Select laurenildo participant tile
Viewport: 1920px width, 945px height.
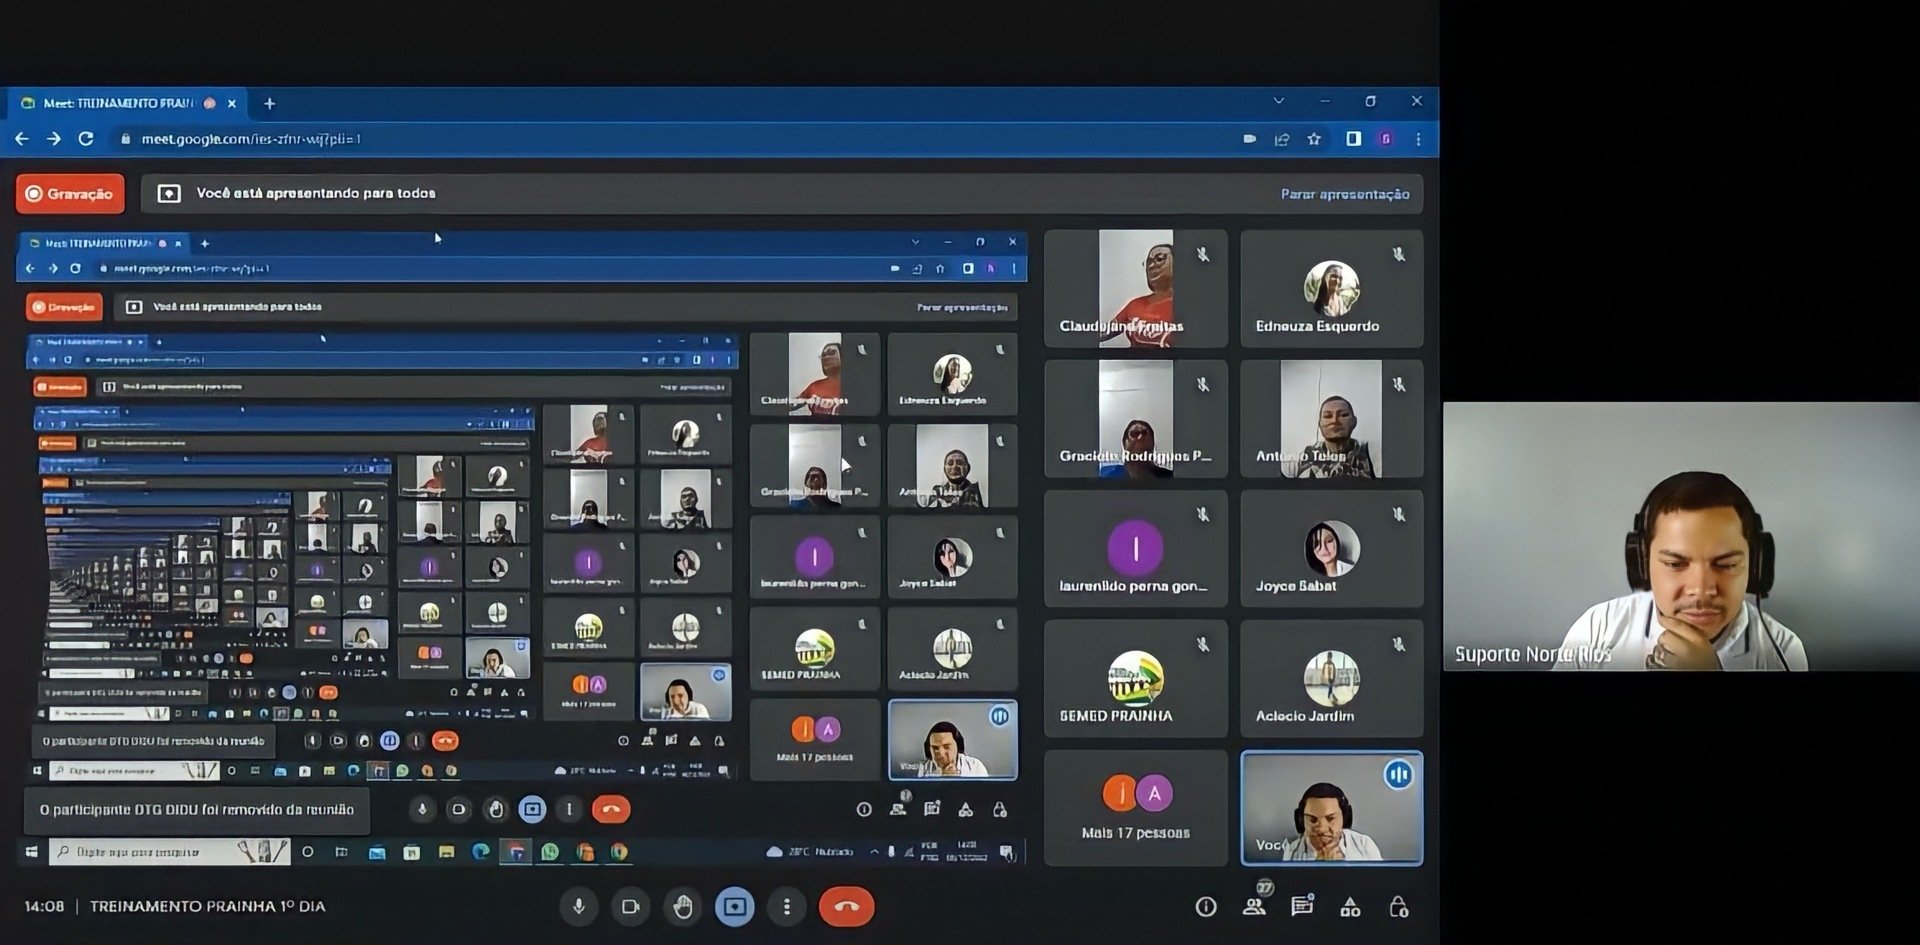pyautogui.click(x=1136, y=549)
